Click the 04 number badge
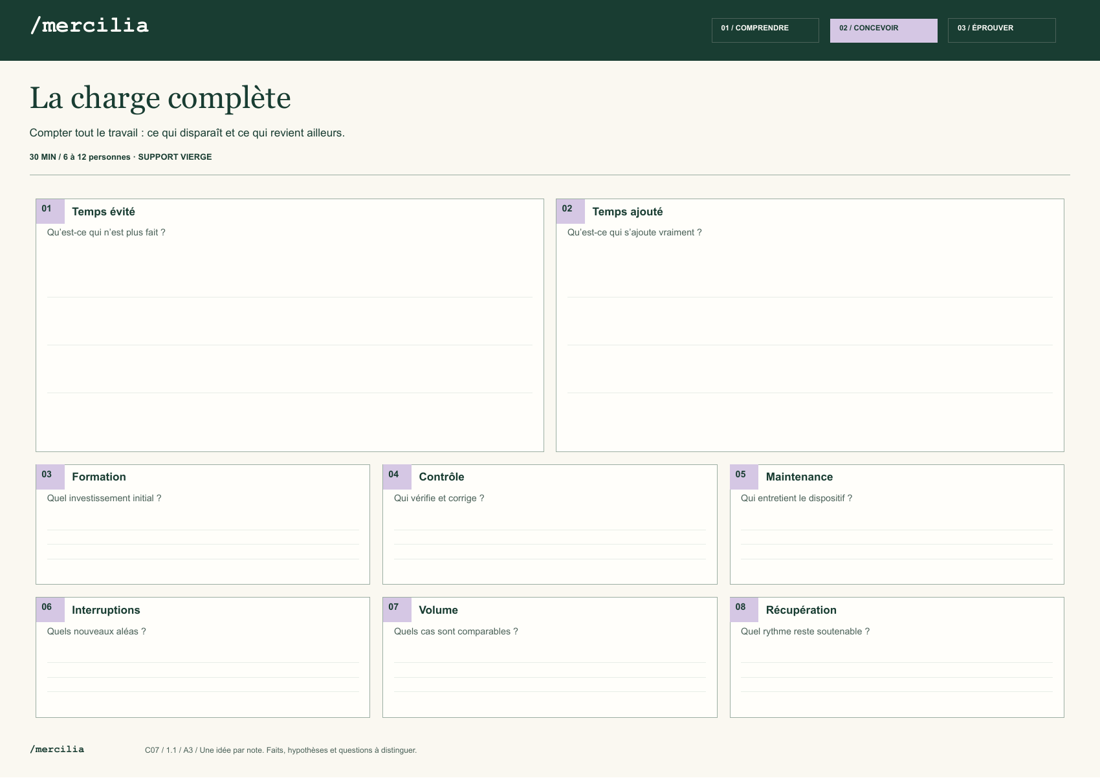 click(x=397, y=476)
